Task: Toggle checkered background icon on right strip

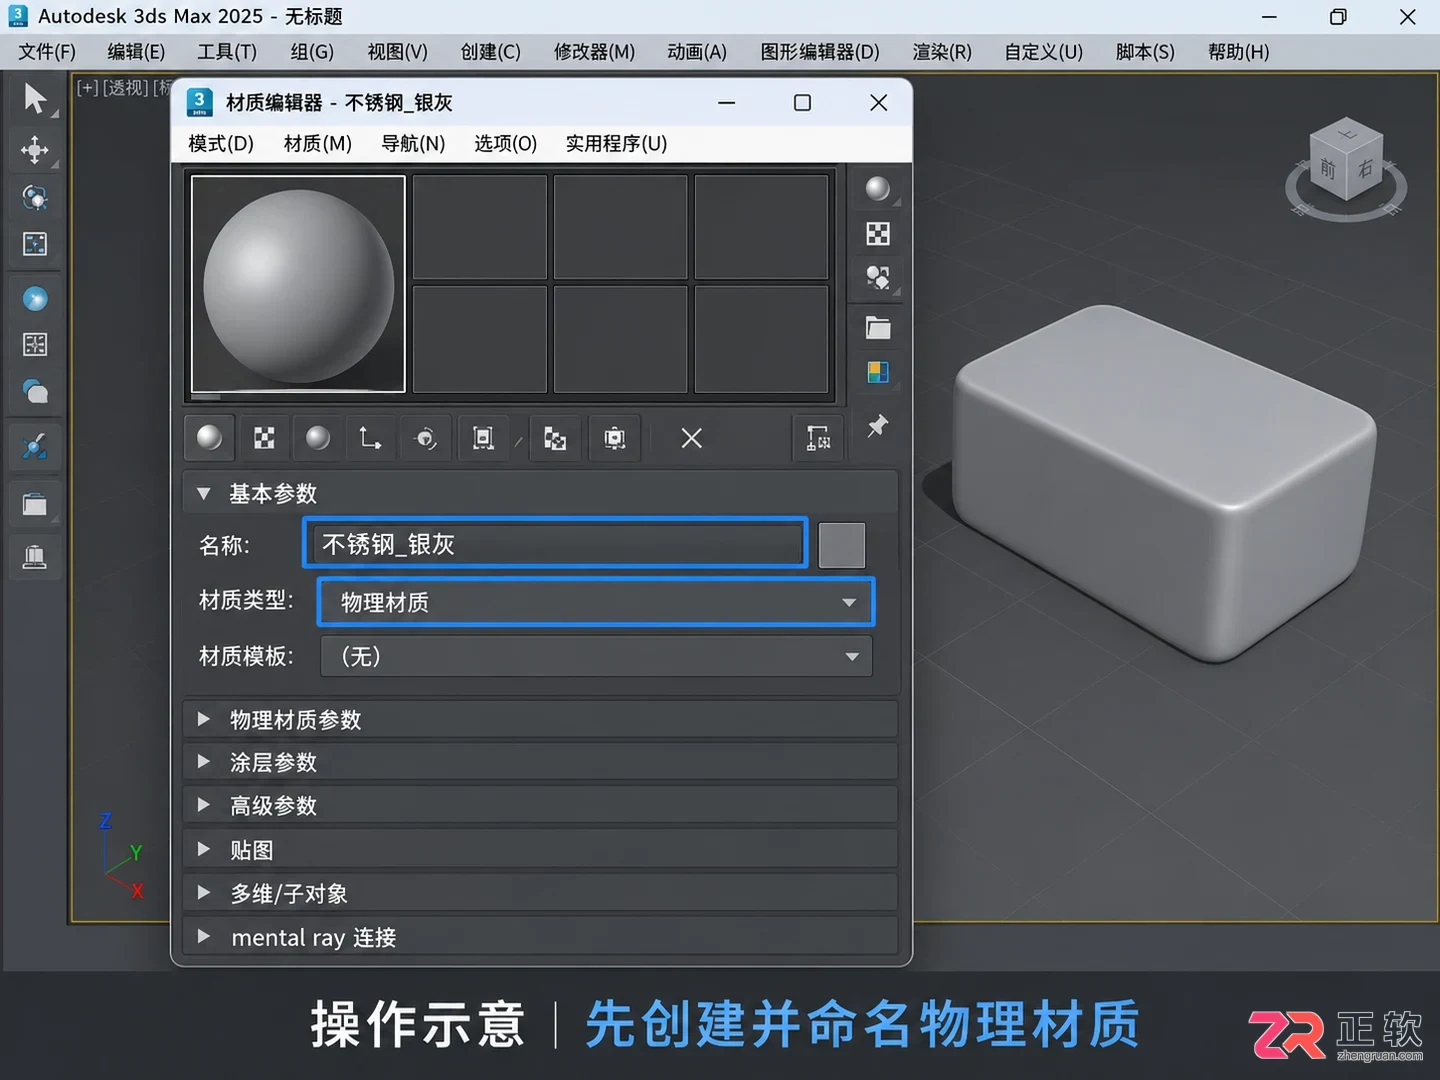Action: [x=877, y=234]
